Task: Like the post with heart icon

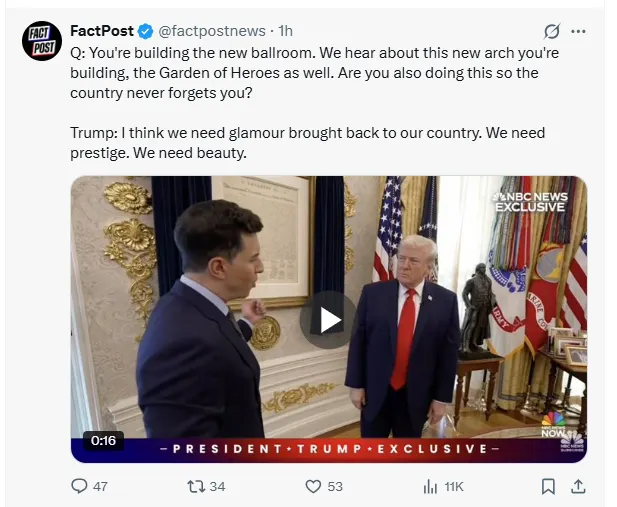Action: [314, 487]
